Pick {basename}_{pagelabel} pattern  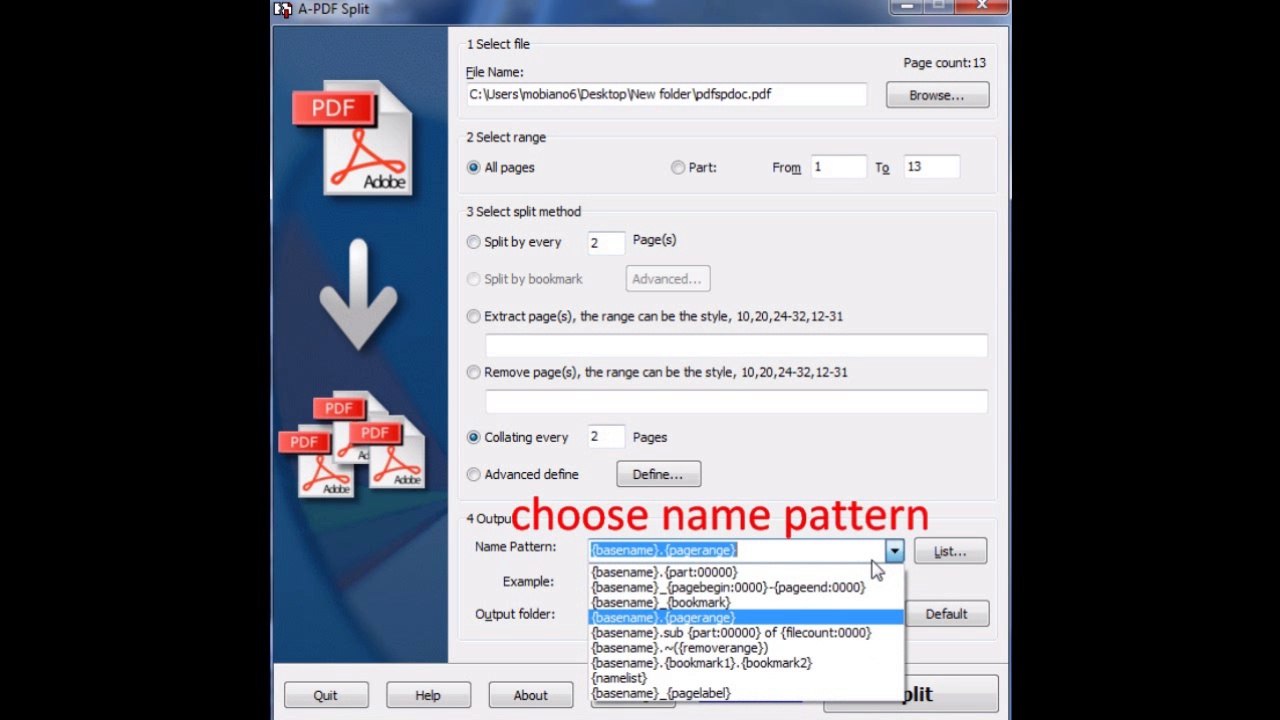(x=746, y=692)
